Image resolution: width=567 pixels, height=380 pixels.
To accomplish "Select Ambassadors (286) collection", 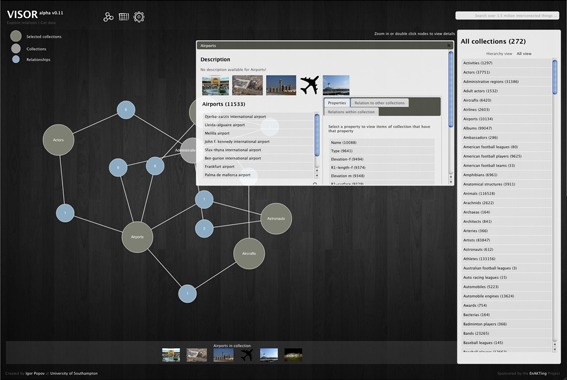I will (506, 137).
